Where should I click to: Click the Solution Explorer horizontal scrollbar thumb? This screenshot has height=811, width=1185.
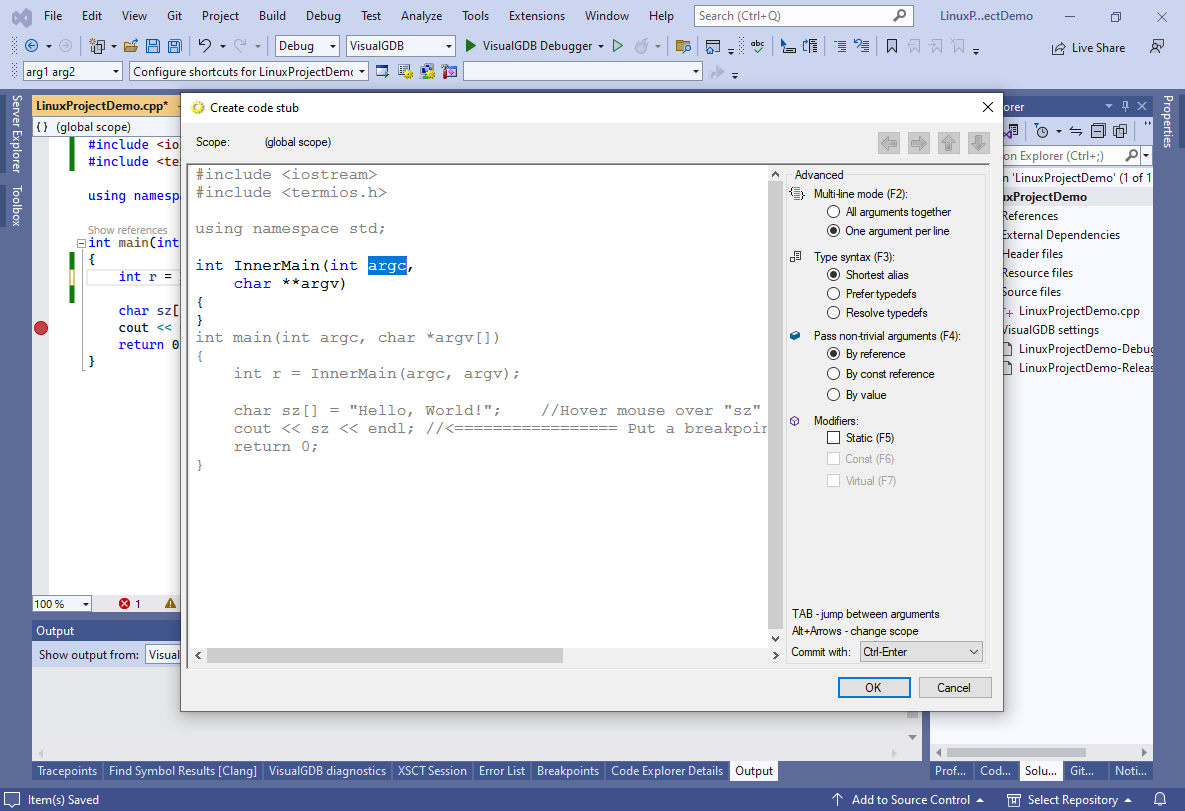[x=1016, y=753]
